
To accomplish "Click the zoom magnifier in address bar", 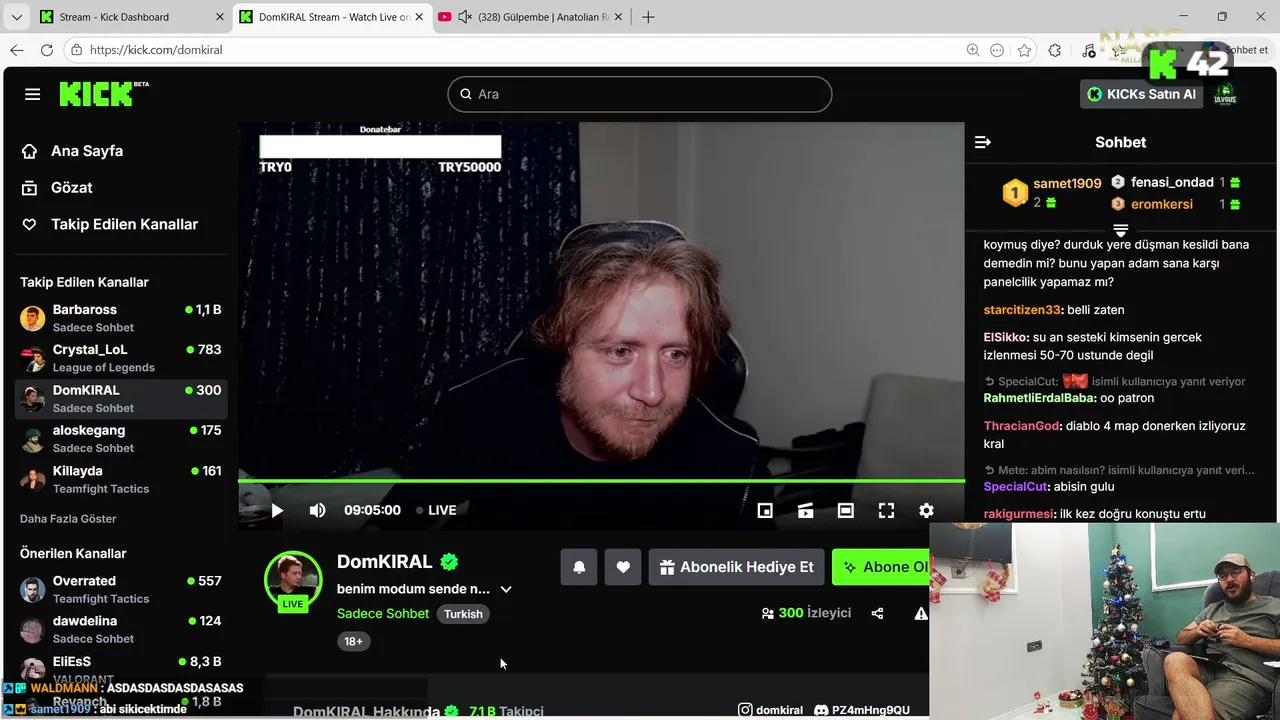I will click(972, 50).
